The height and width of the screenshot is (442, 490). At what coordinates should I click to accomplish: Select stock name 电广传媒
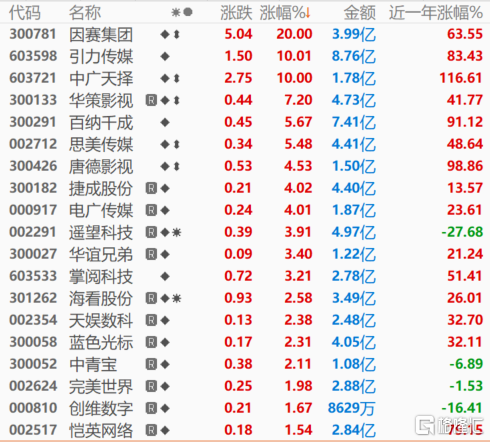(101, 210)
